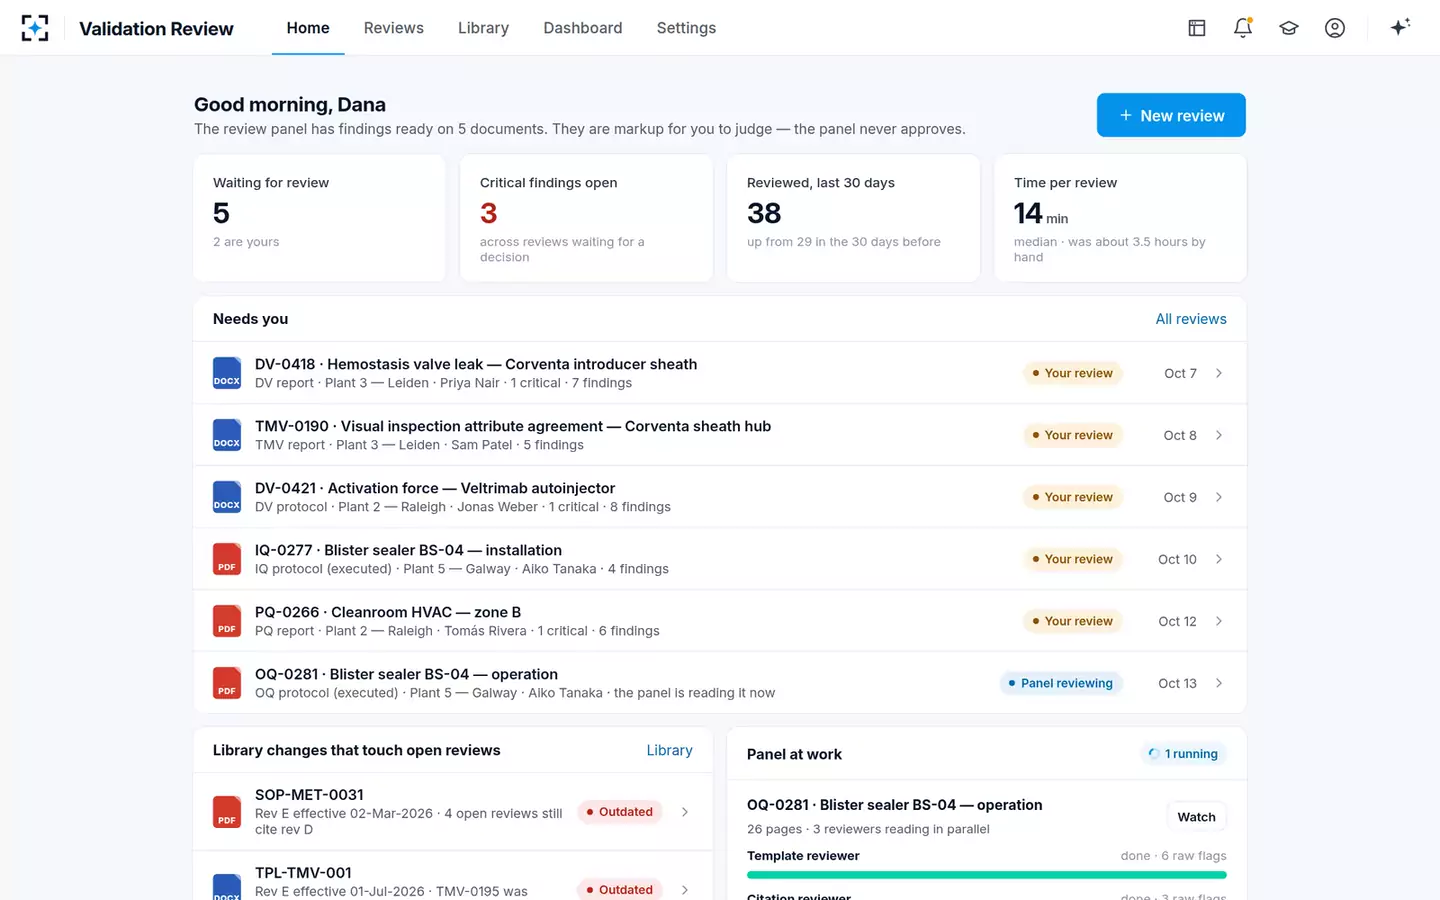Start a New review
The width and height of the screenshot is (1440, 900).
click(1171, 115)
